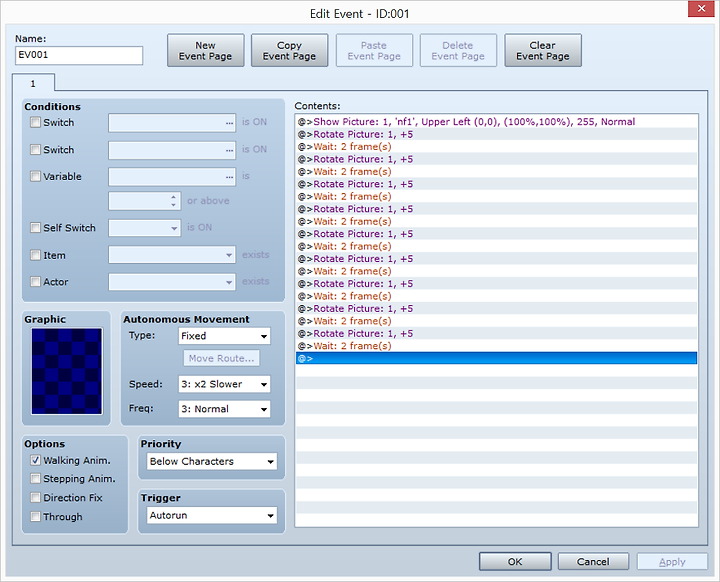The image size is (720, 582).
Task: Click Copy Event Page button
Action: click(x=289, y=51)
